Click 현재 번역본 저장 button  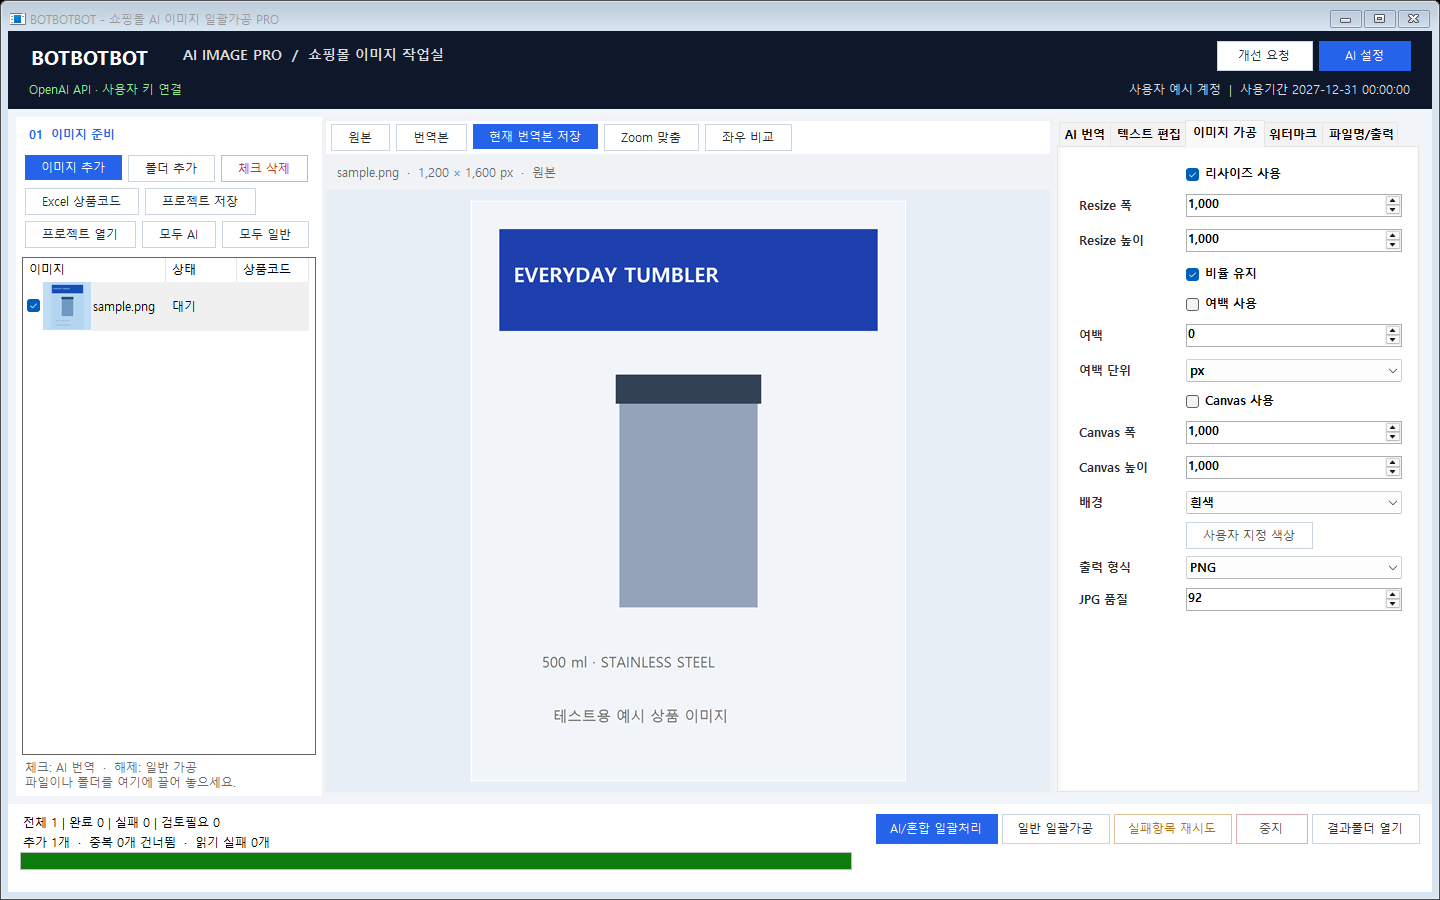pyautogui.click(x=535, y=137)
